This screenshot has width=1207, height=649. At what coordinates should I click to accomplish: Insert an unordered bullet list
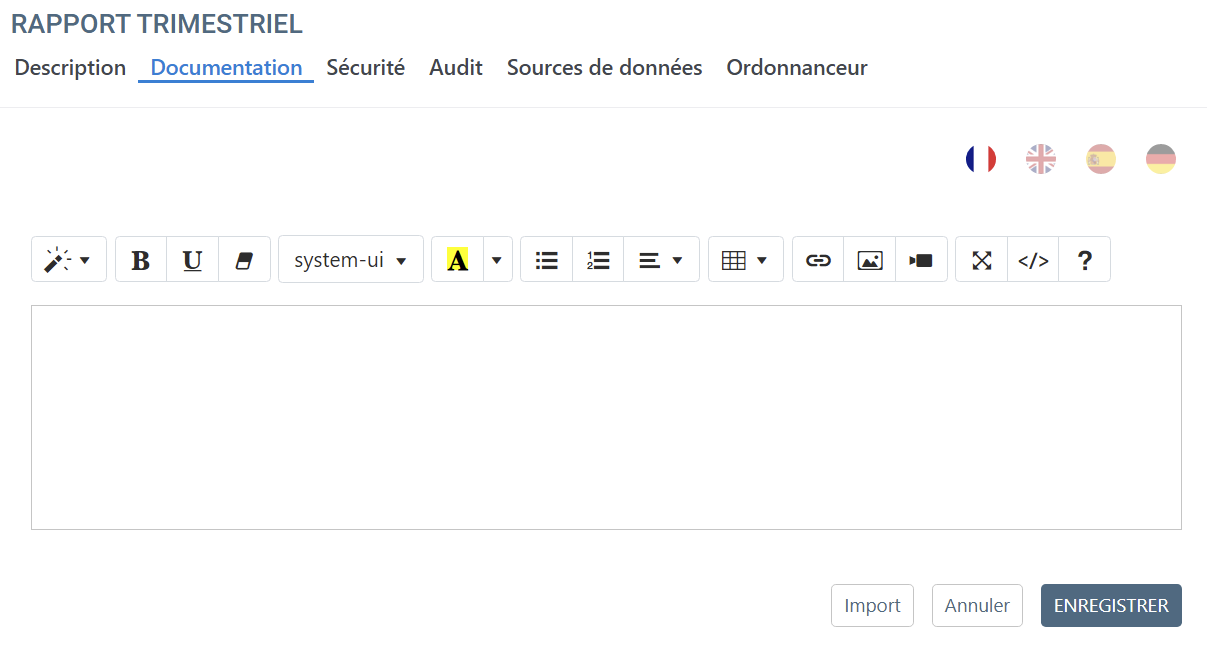click(547, 260)
